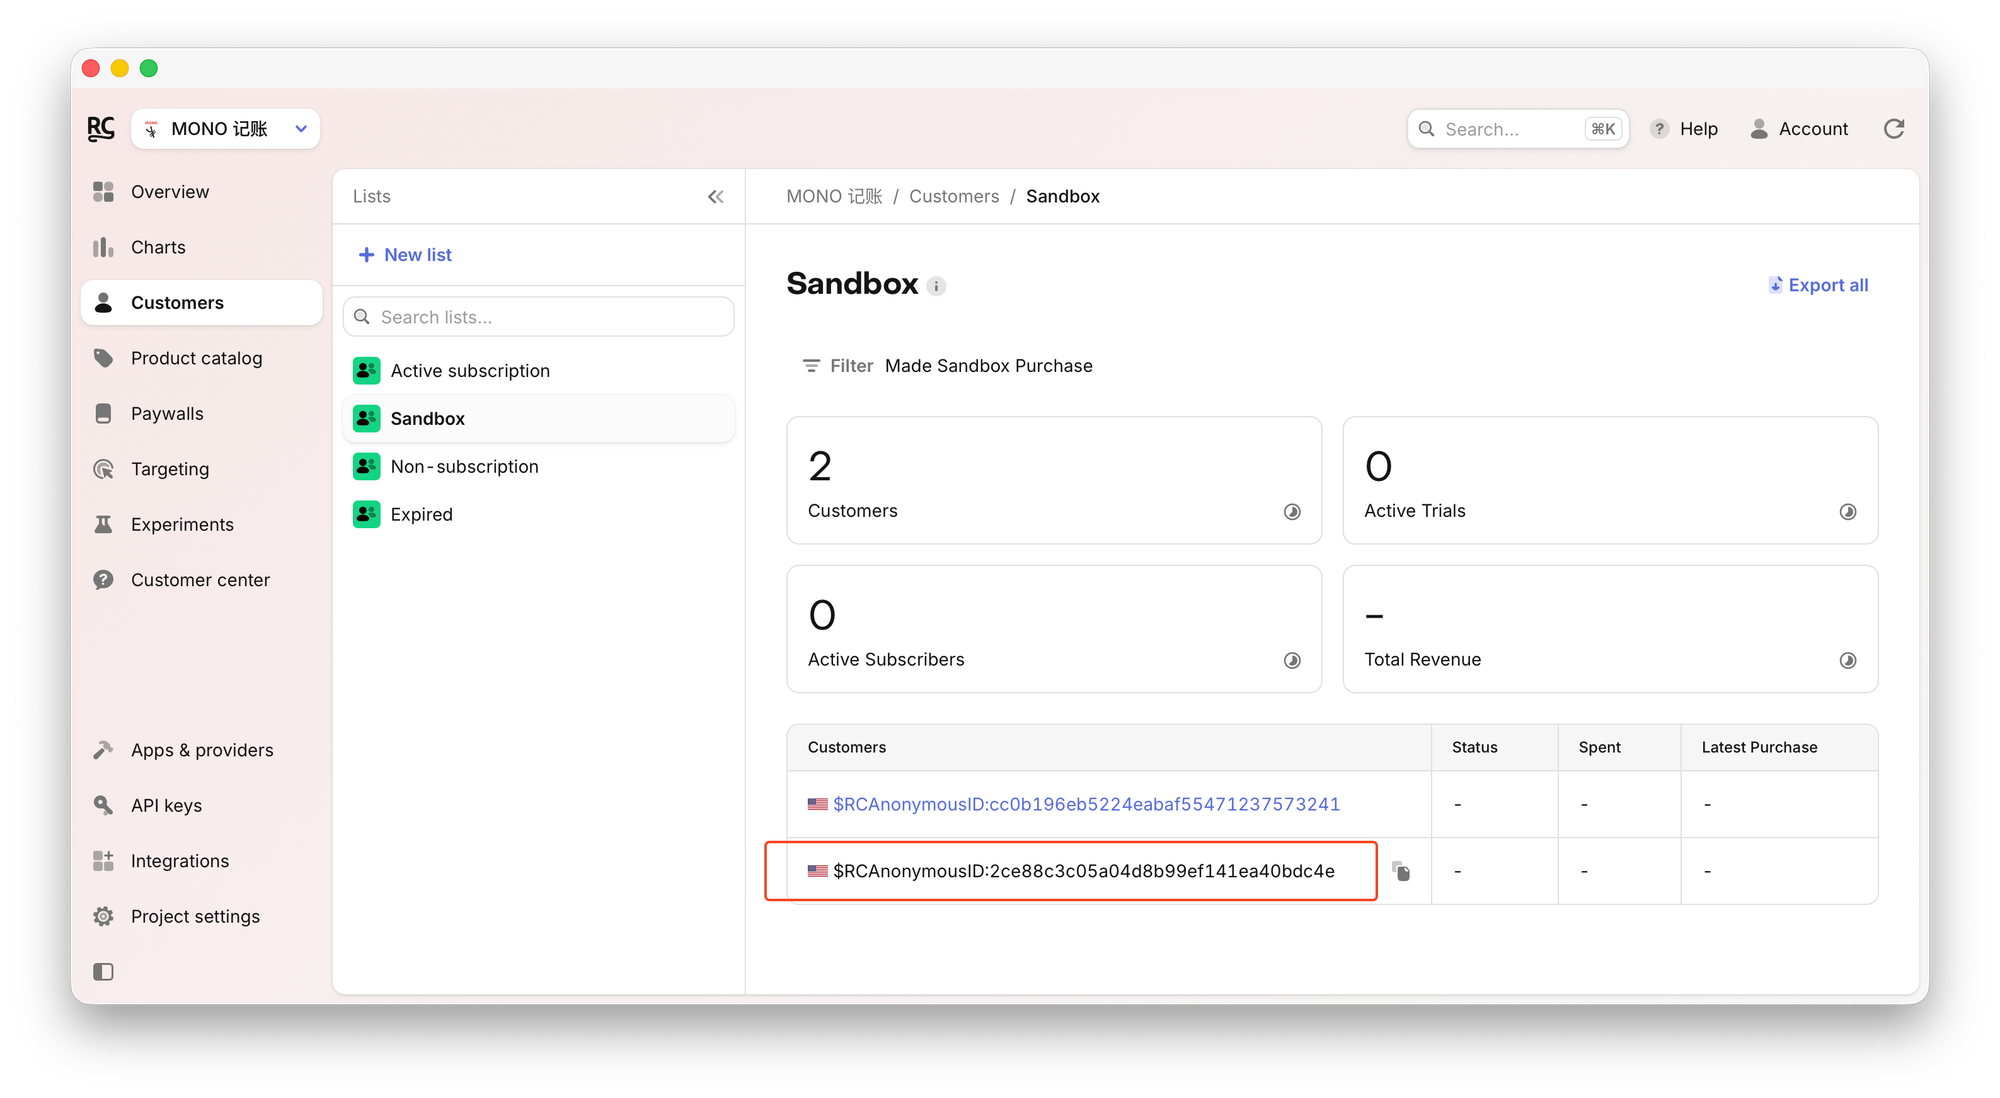This screenshot has width=2000, height=1098.
Task: Open the MONO 记账 project dropdown
Action: 226,129
